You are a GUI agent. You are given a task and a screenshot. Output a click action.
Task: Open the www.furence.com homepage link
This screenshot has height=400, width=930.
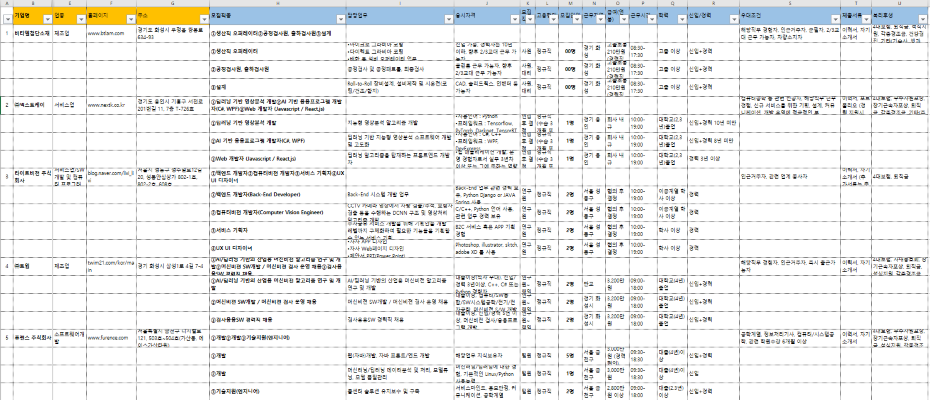point(112,339)
